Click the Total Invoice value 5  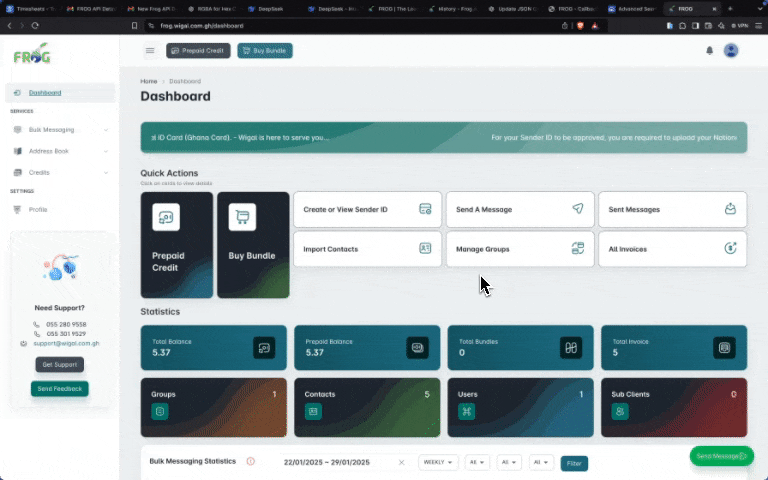pos(615,353)
